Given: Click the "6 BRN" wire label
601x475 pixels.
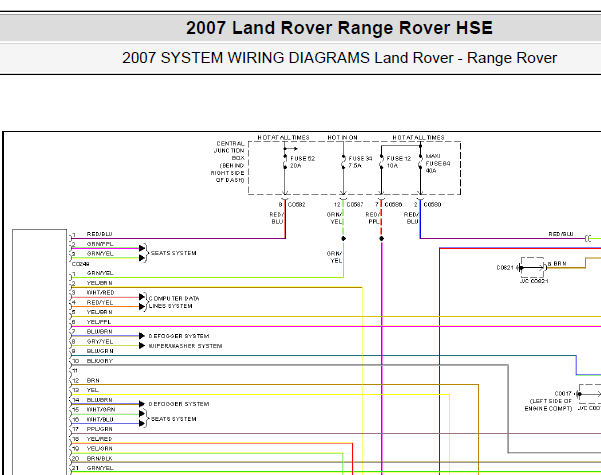Looking at the screenshot, I should (557, 264).
